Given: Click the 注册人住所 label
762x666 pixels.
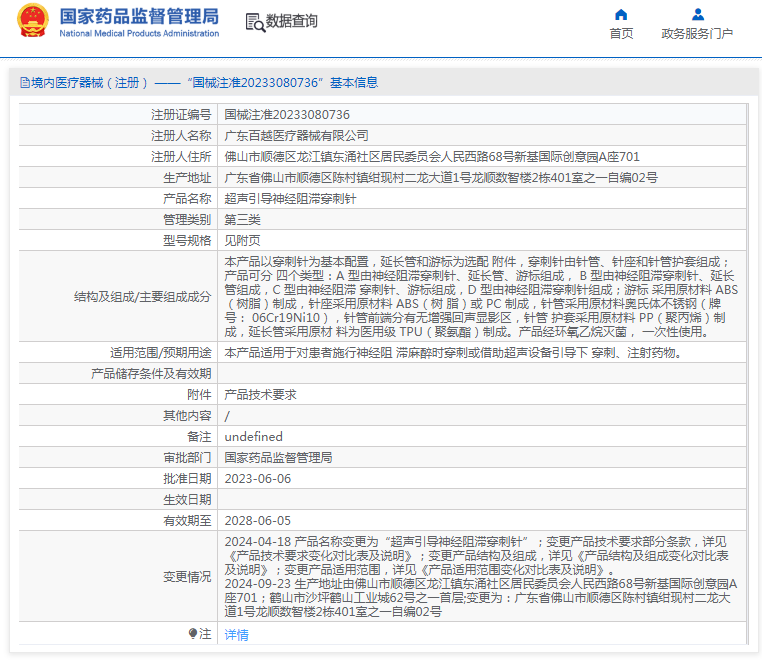Looking at the screenshot, I should 181,157.
